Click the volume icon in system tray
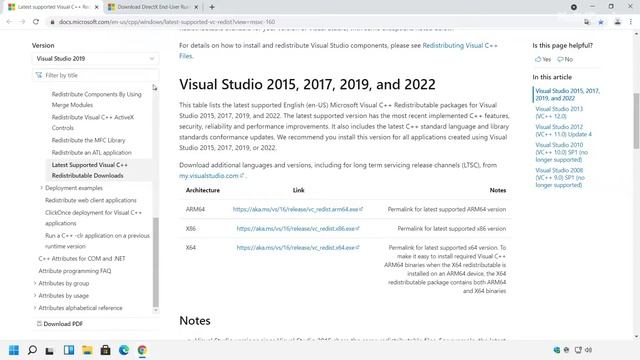The height and width of the screenshot is (360, 640). (588, 350)
